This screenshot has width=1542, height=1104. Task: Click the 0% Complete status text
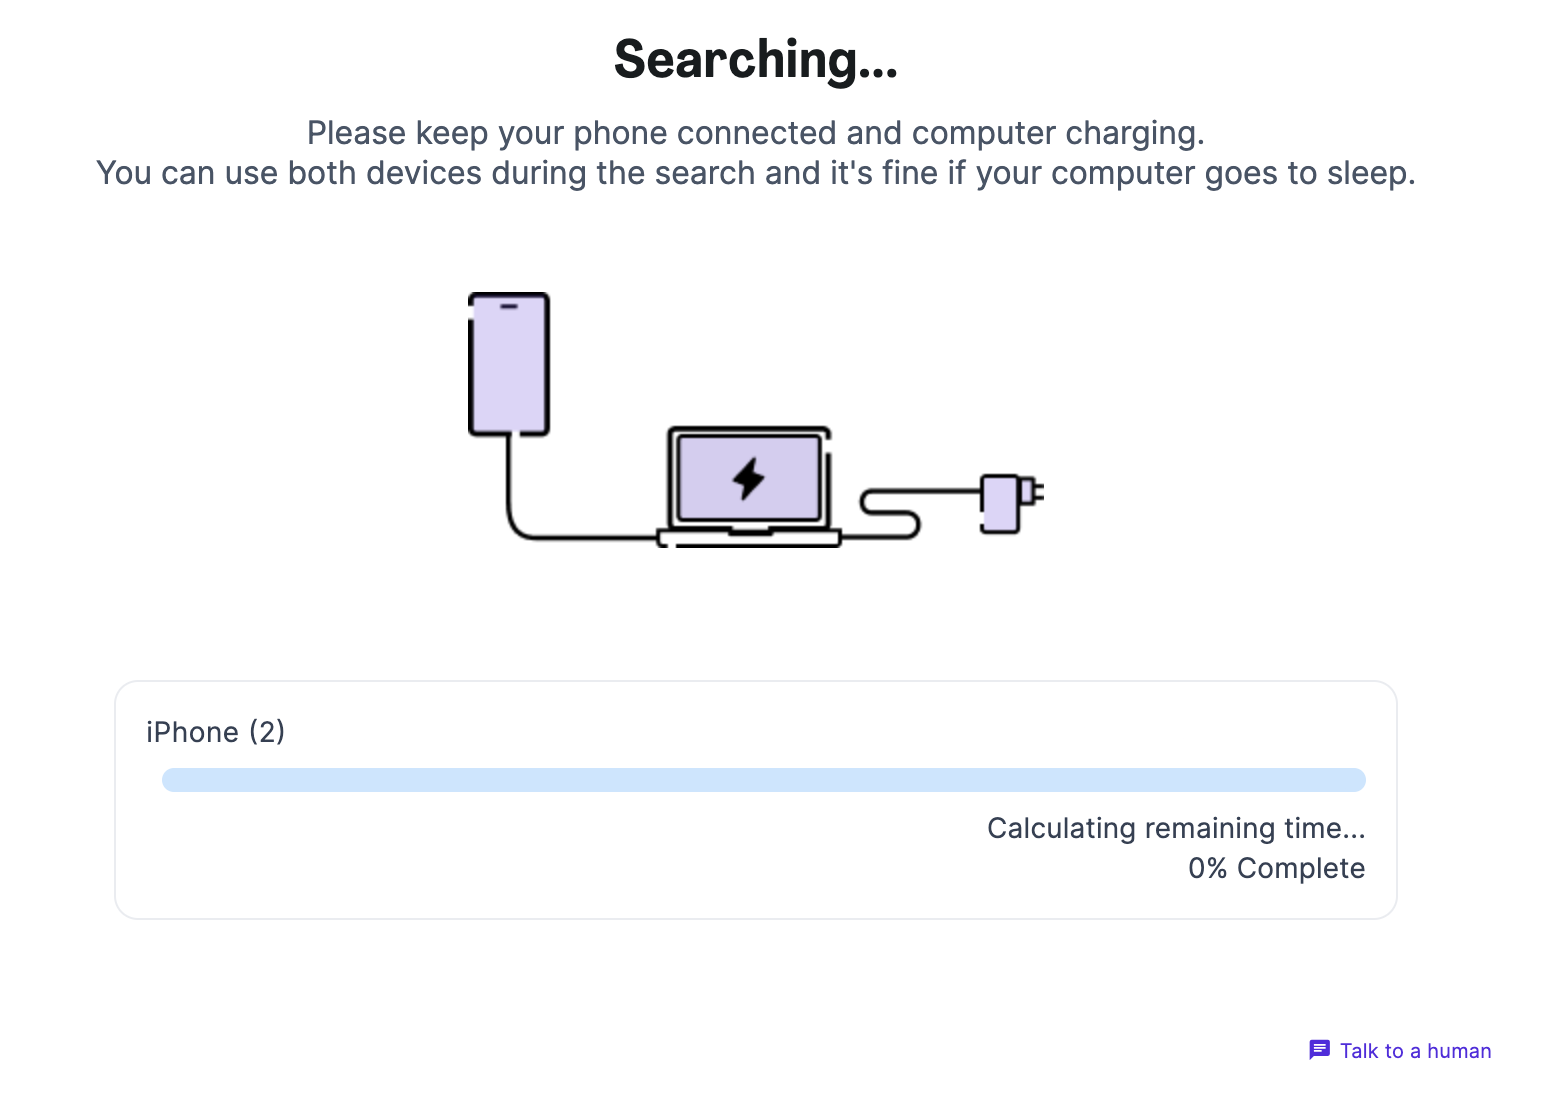(1276, 868)
